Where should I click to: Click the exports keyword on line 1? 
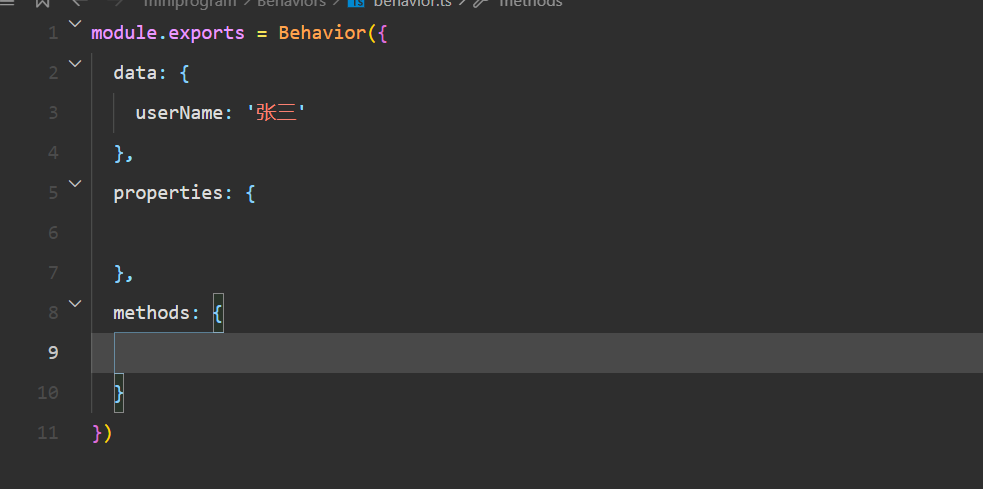click(206, 33)
